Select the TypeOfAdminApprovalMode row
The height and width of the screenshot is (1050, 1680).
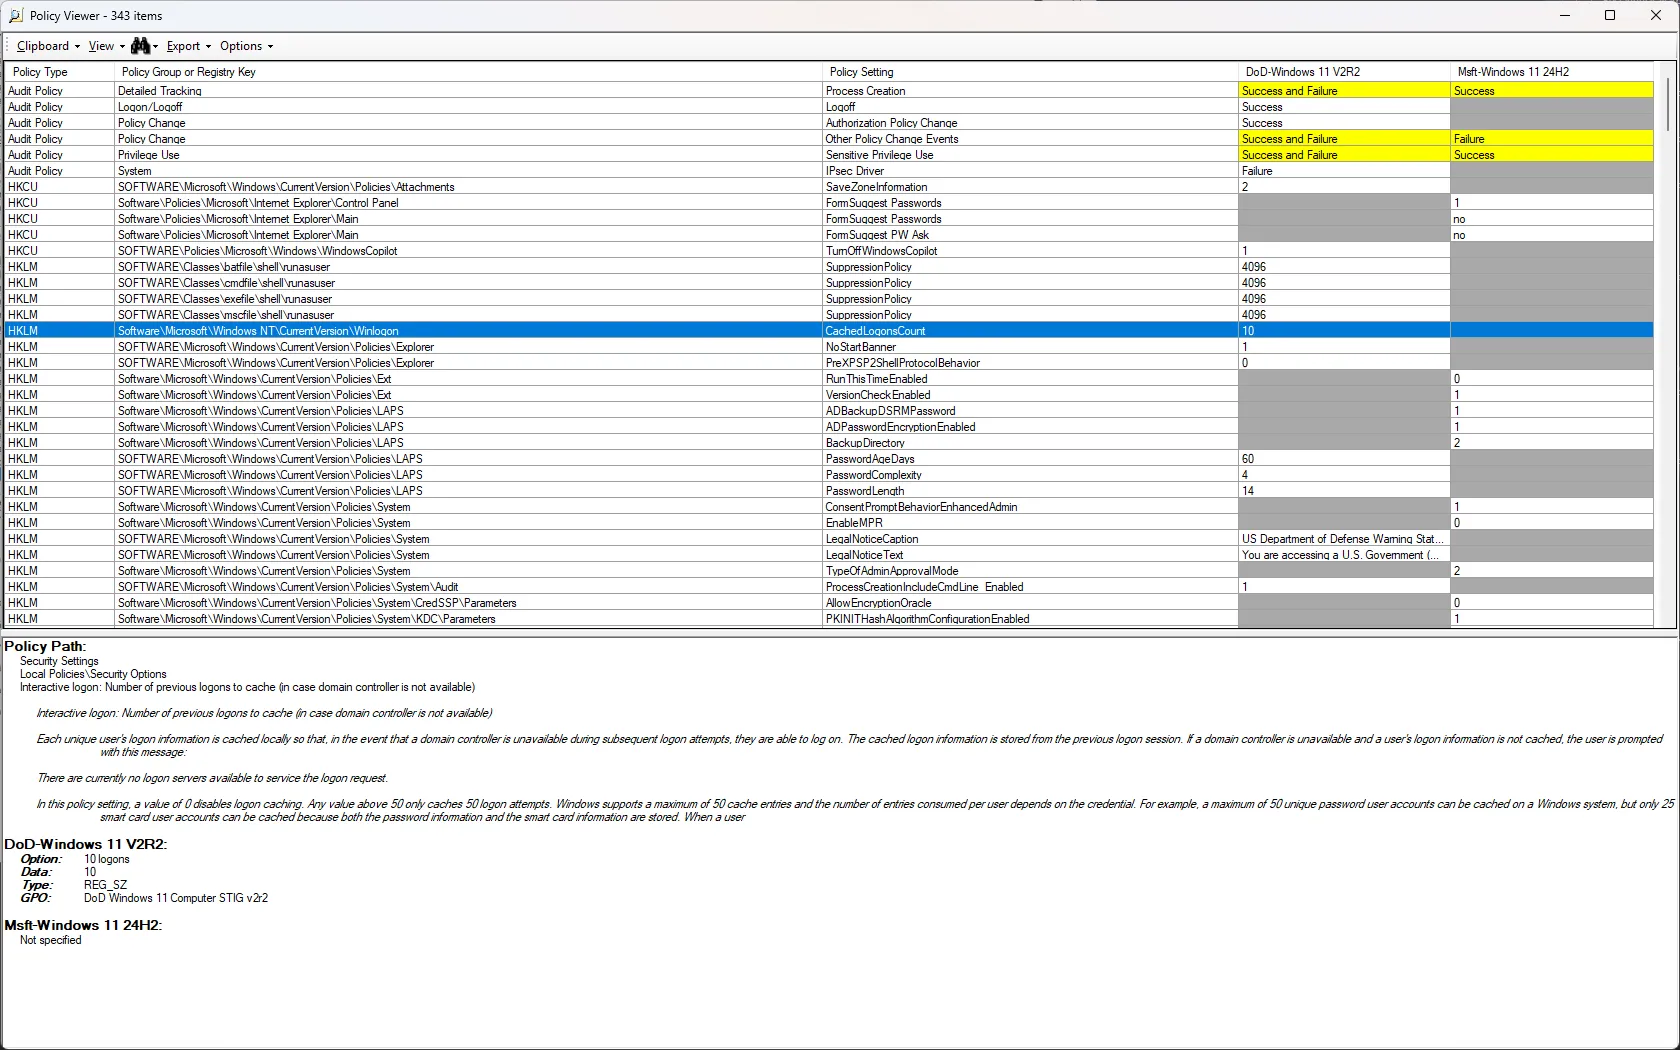point(828,571)
